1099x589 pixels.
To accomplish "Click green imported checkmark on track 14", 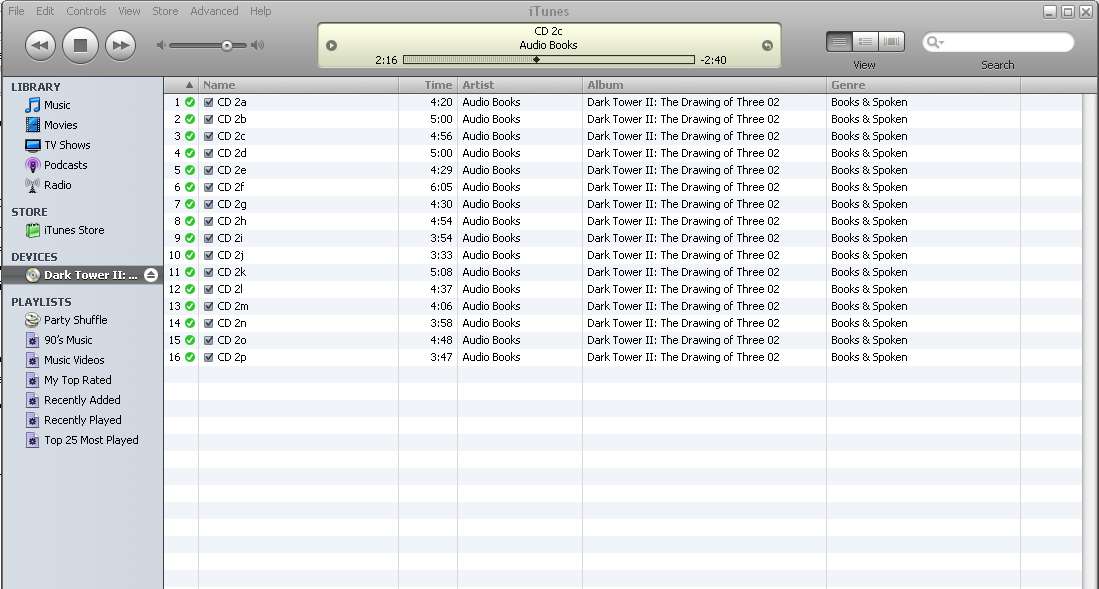I will [x=190, y=323].
